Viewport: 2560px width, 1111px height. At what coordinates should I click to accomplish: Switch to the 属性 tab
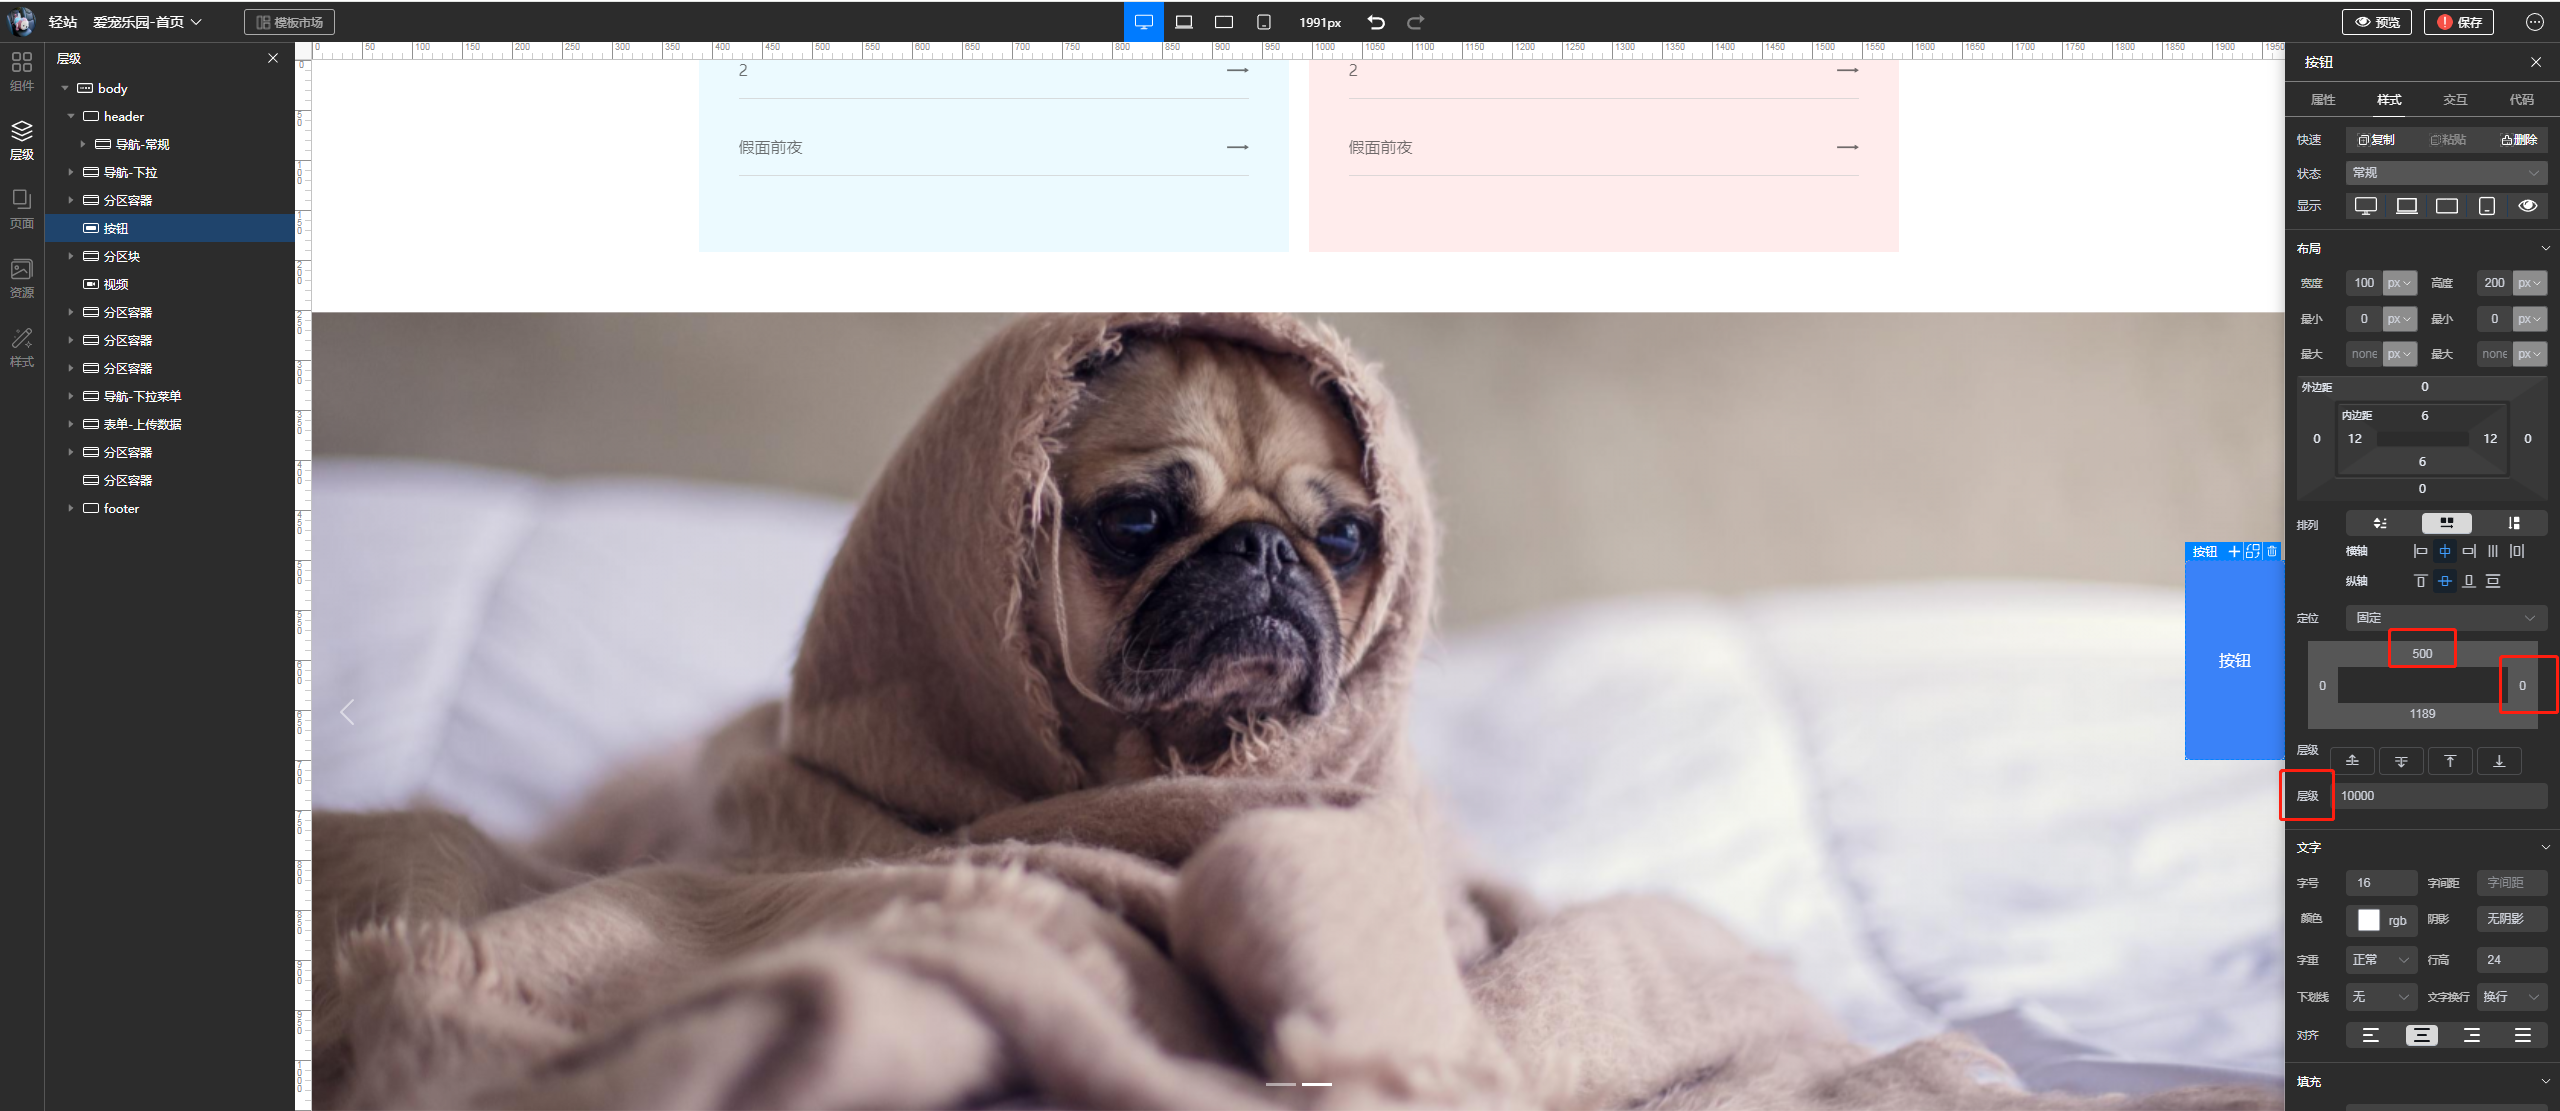pos(2322,100)
